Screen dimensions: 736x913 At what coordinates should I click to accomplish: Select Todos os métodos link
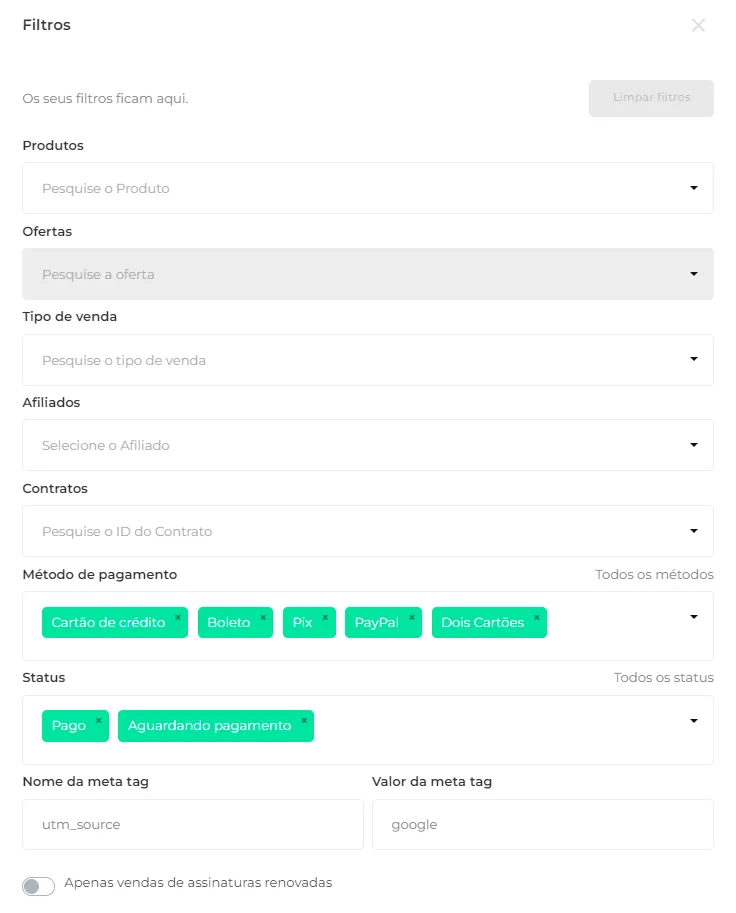click(654, 575)
